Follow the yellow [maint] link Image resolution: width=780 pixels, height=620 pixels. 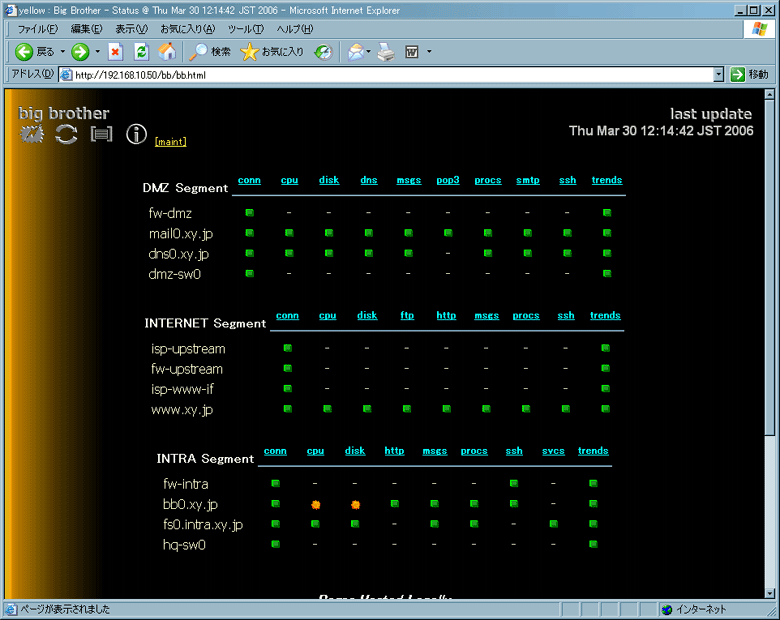[170, 142]
